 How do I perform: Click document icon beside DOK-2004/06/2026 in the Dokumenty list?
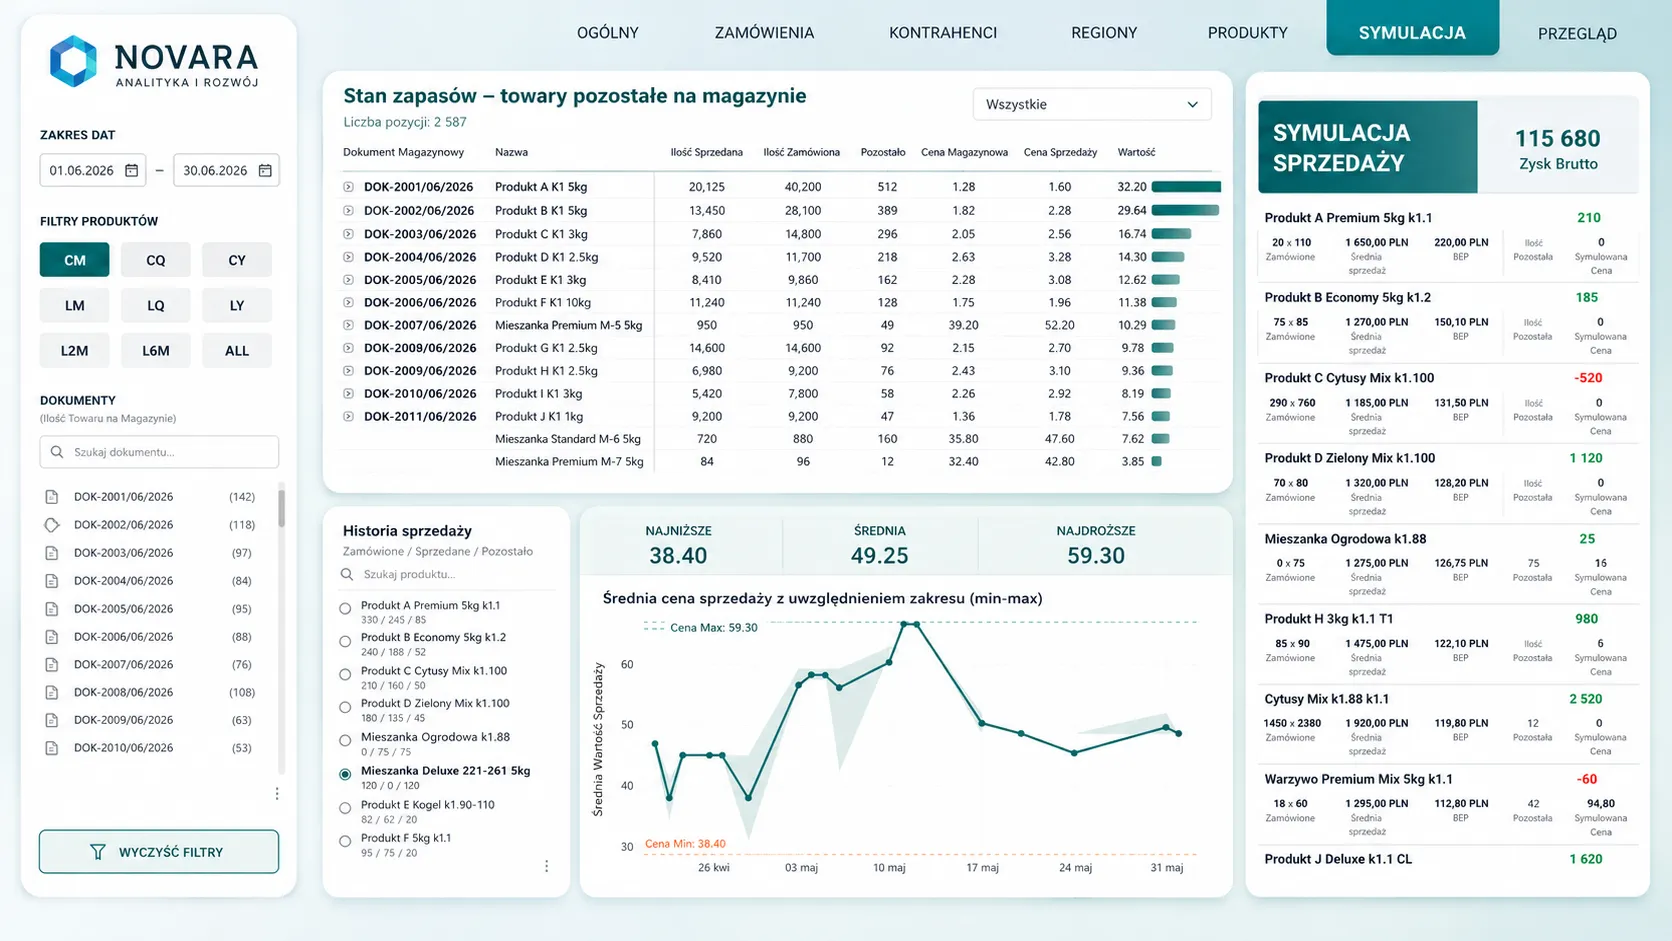pos(52,581)
